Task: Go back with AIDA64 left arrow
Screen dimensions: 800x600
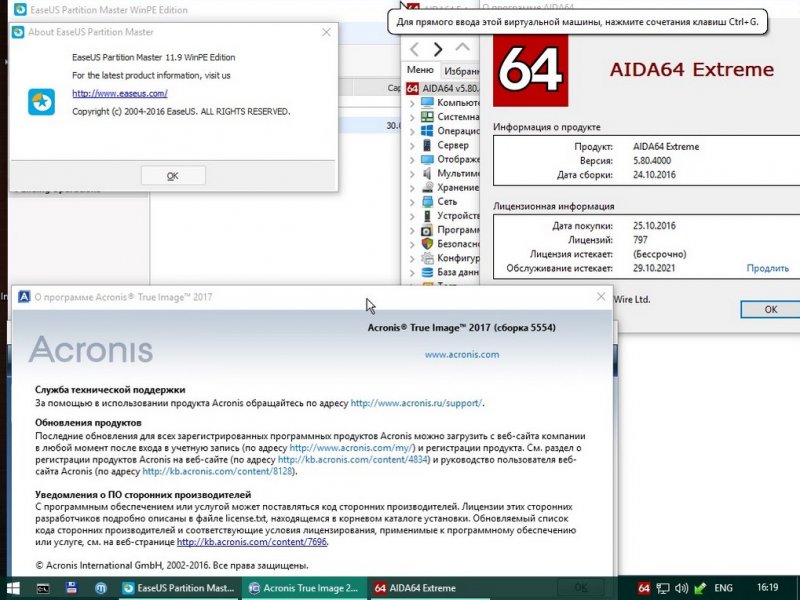Action: (414, 49)
